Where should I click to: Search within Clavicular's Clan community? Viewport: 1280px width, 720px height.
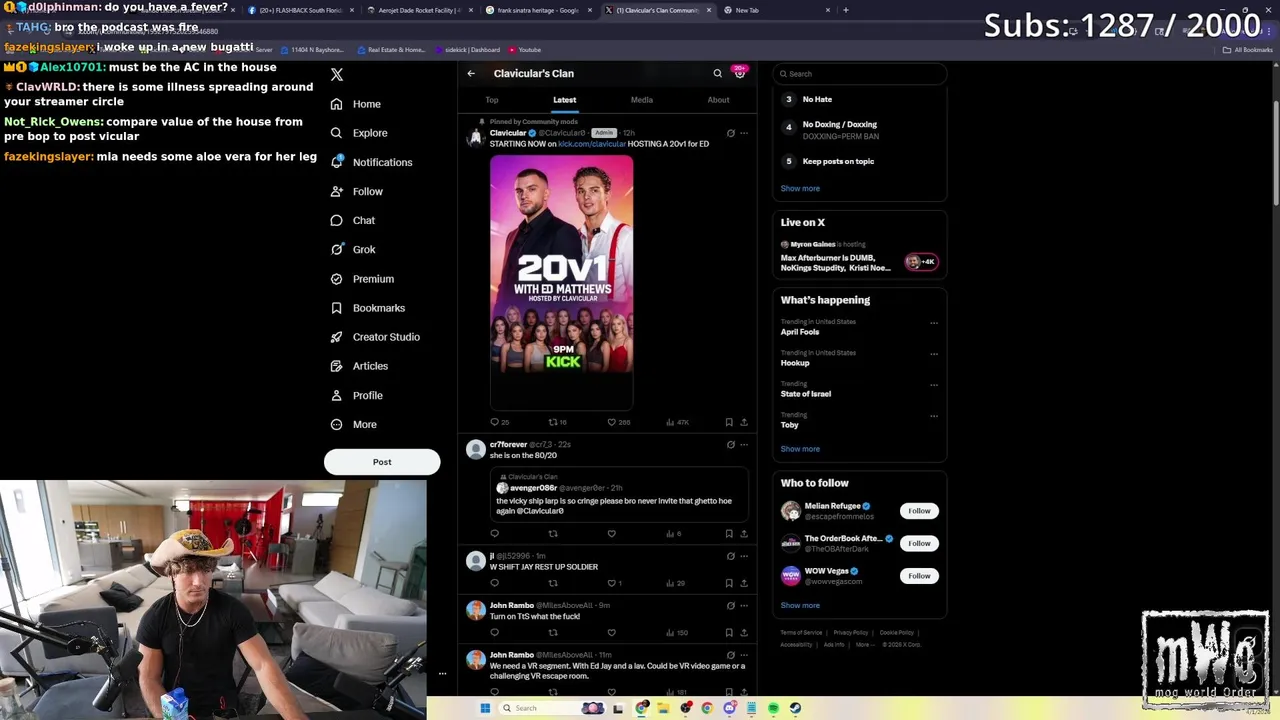coord(717,73)
